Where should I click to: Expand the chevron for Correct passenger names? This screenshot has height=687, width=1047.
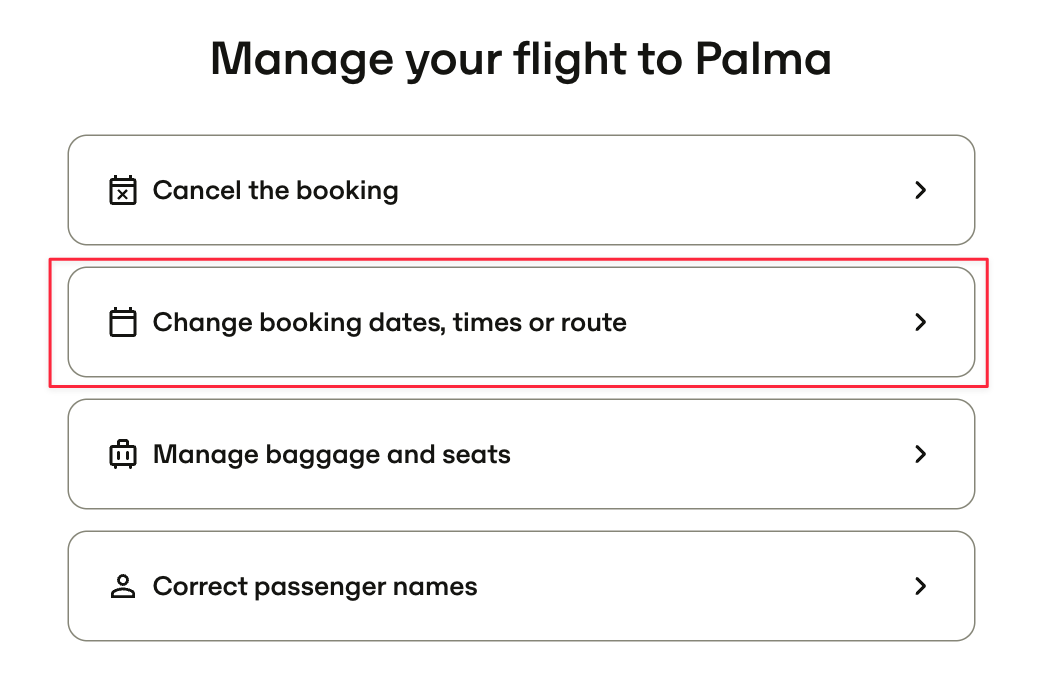(x=921, y=586)
